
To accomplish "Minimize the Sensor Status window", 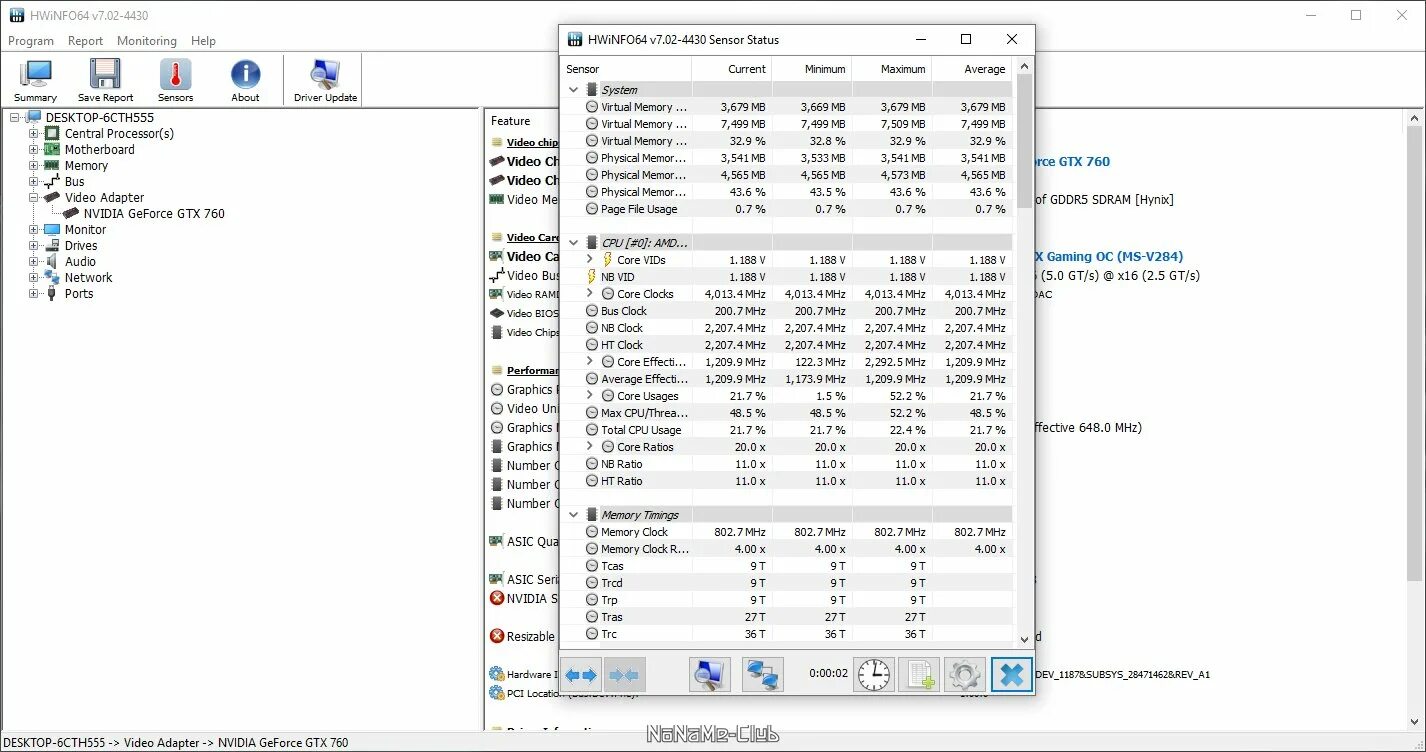I will click(x=920, y=39).
